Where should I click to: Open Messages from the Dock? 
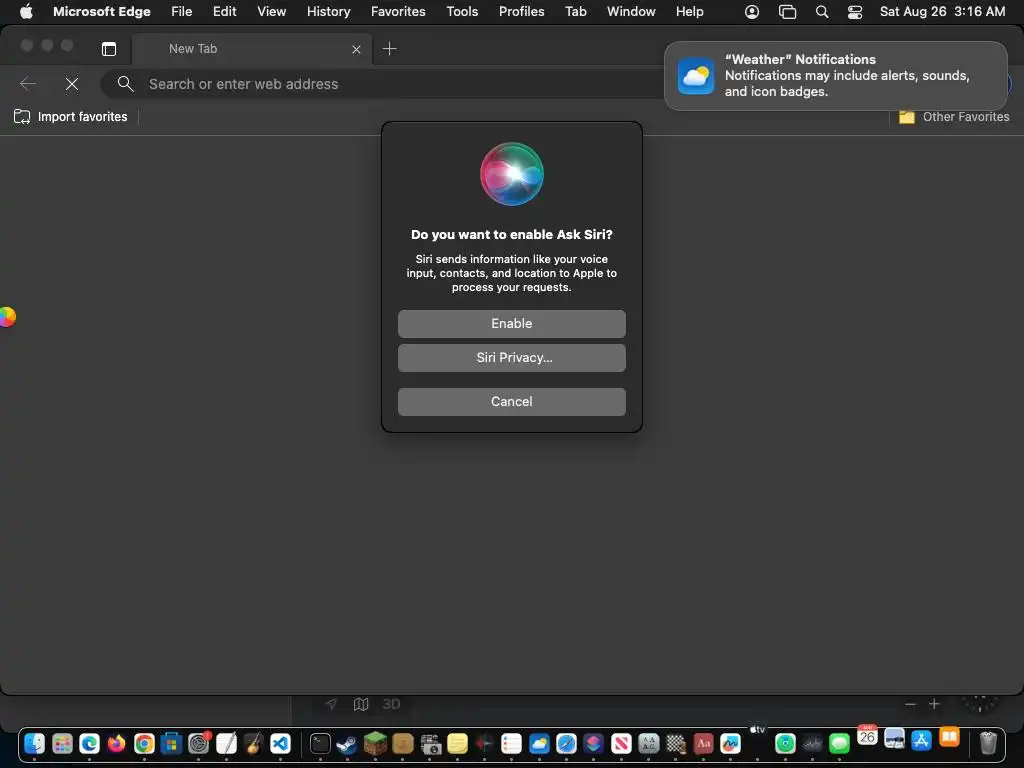click(x=840, y=743)
